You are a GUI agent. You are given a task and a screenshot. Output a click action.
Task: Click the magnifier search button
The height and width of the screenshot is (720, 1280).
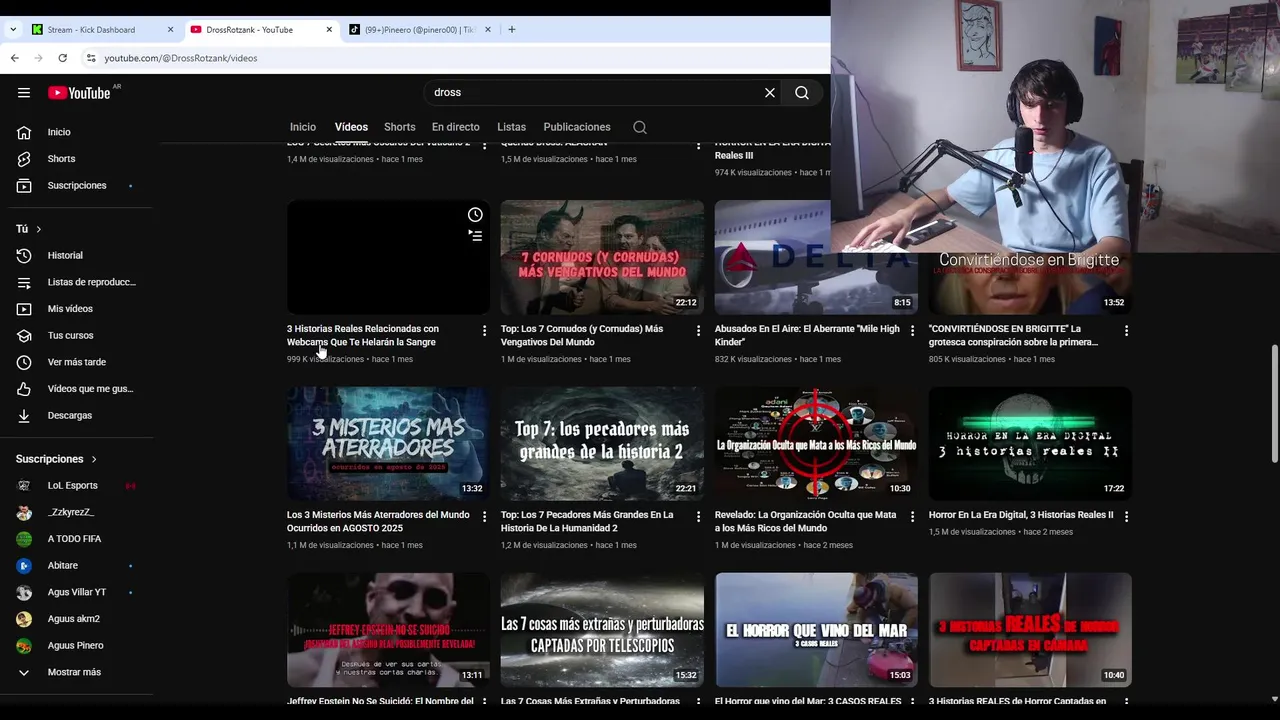(x=802, y=92)
